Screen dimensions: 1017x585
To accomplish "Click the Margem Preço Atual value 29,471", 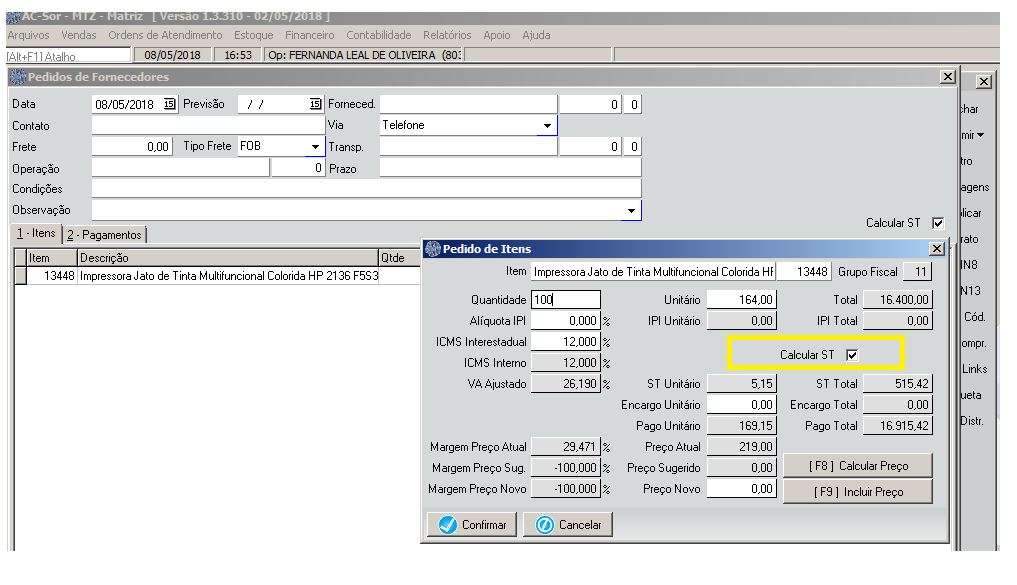I will click(566, 447).
